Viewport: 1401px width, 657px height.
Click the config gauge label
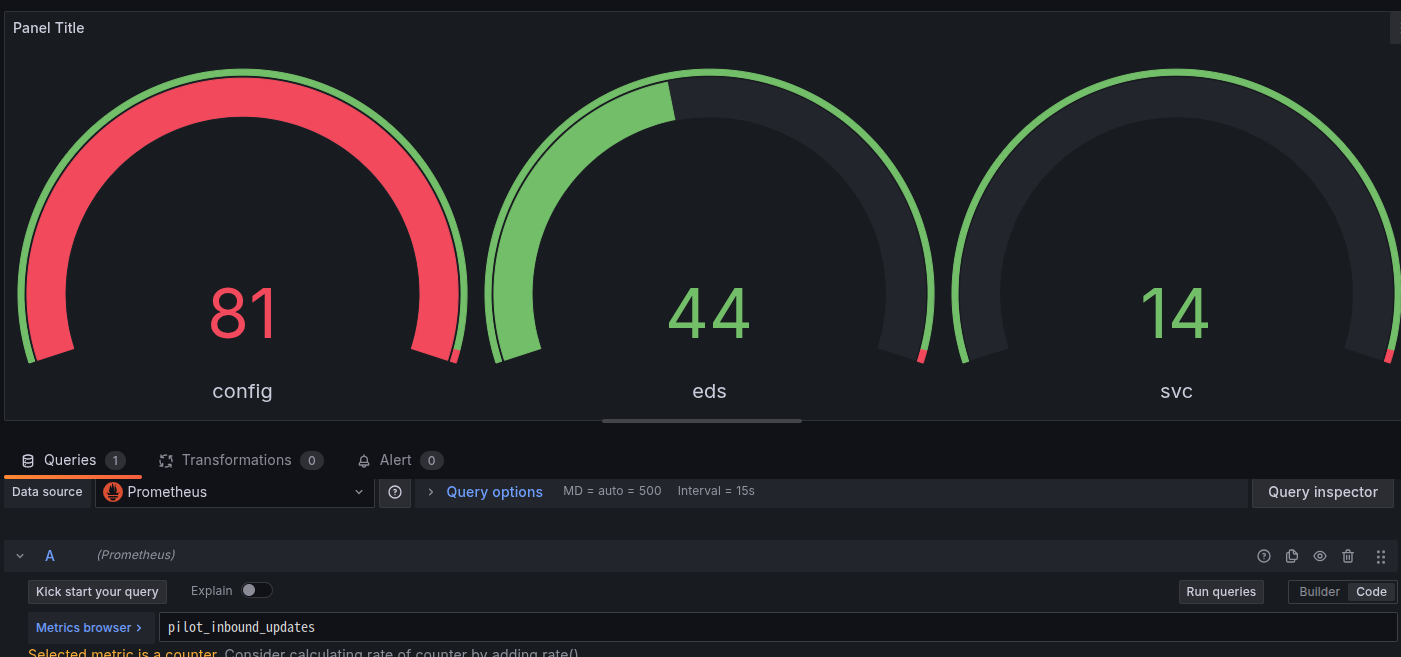coord(242,391)
